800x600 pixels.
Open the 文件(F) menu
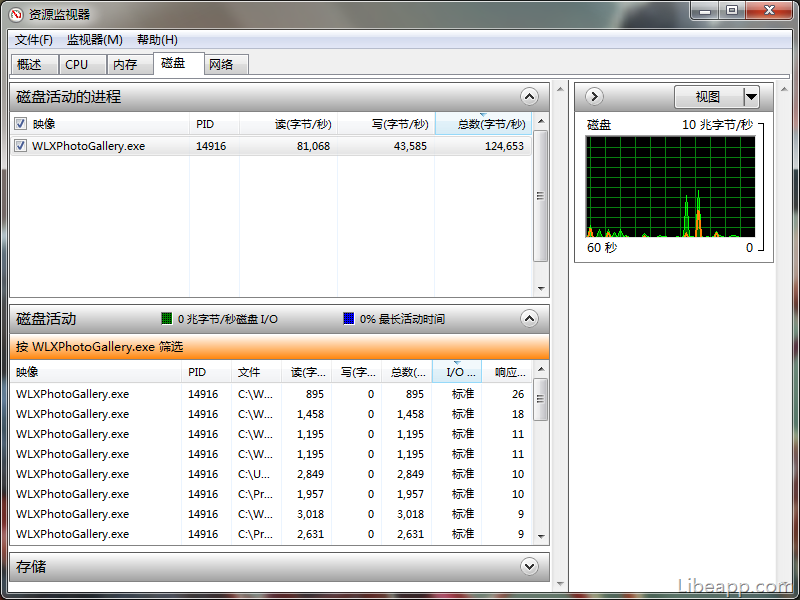pyautogui.click(x=34, y=40)
